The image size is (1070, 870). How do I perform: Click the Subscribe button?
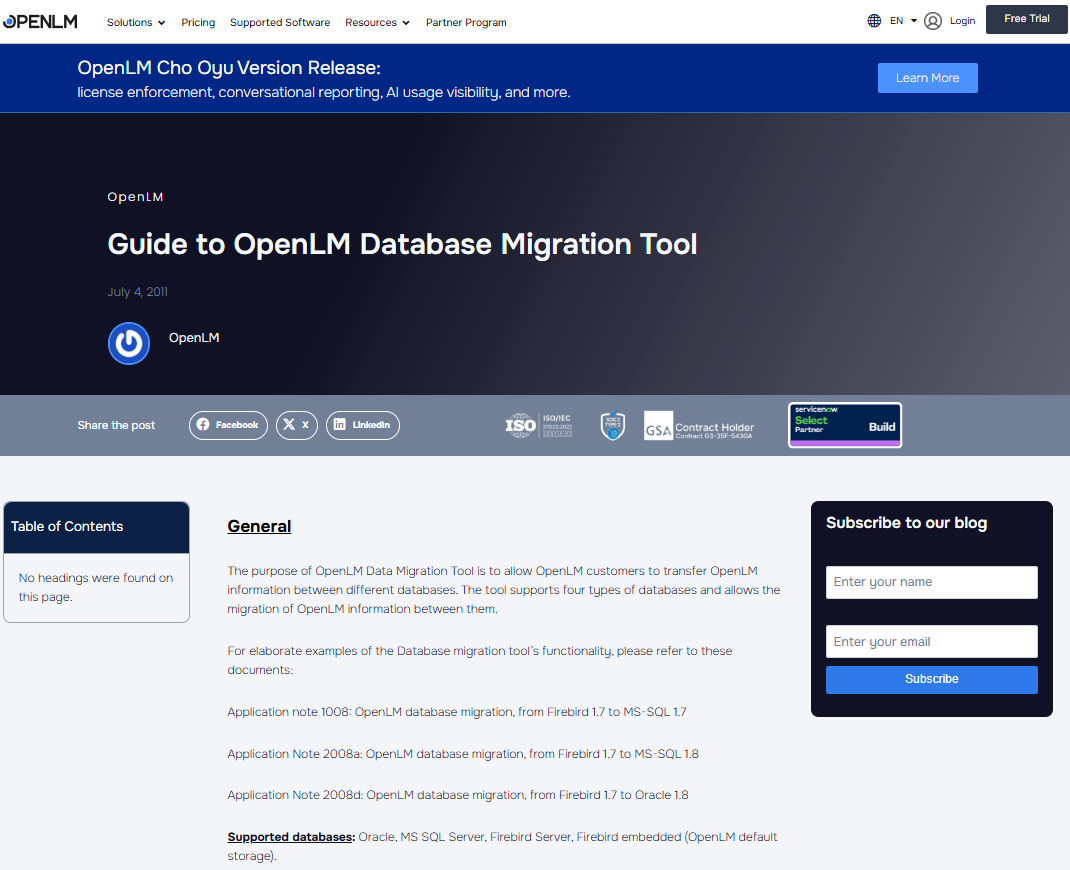pos(931,680)
